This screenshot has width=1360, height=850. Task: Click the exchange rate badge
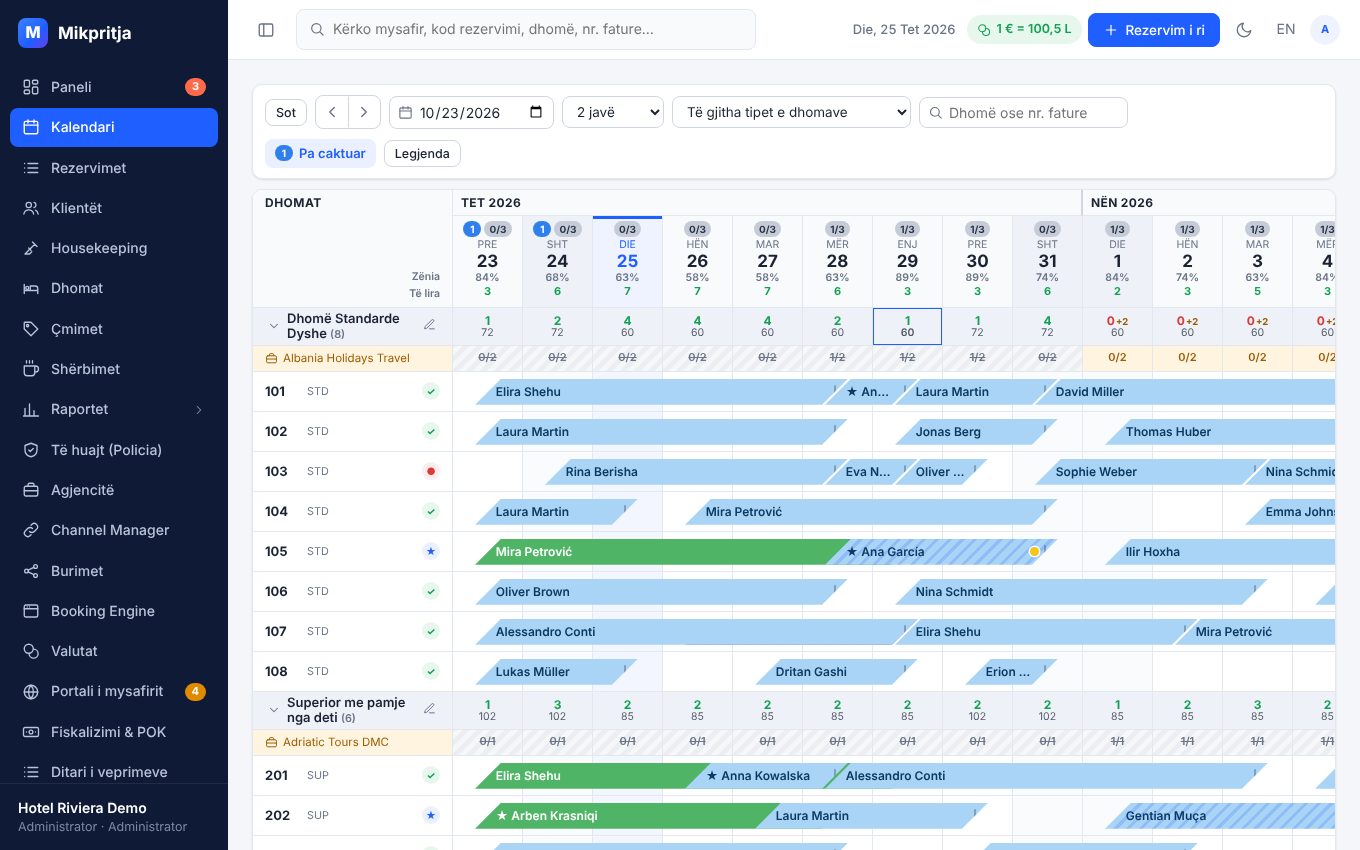click(1024, 30)
